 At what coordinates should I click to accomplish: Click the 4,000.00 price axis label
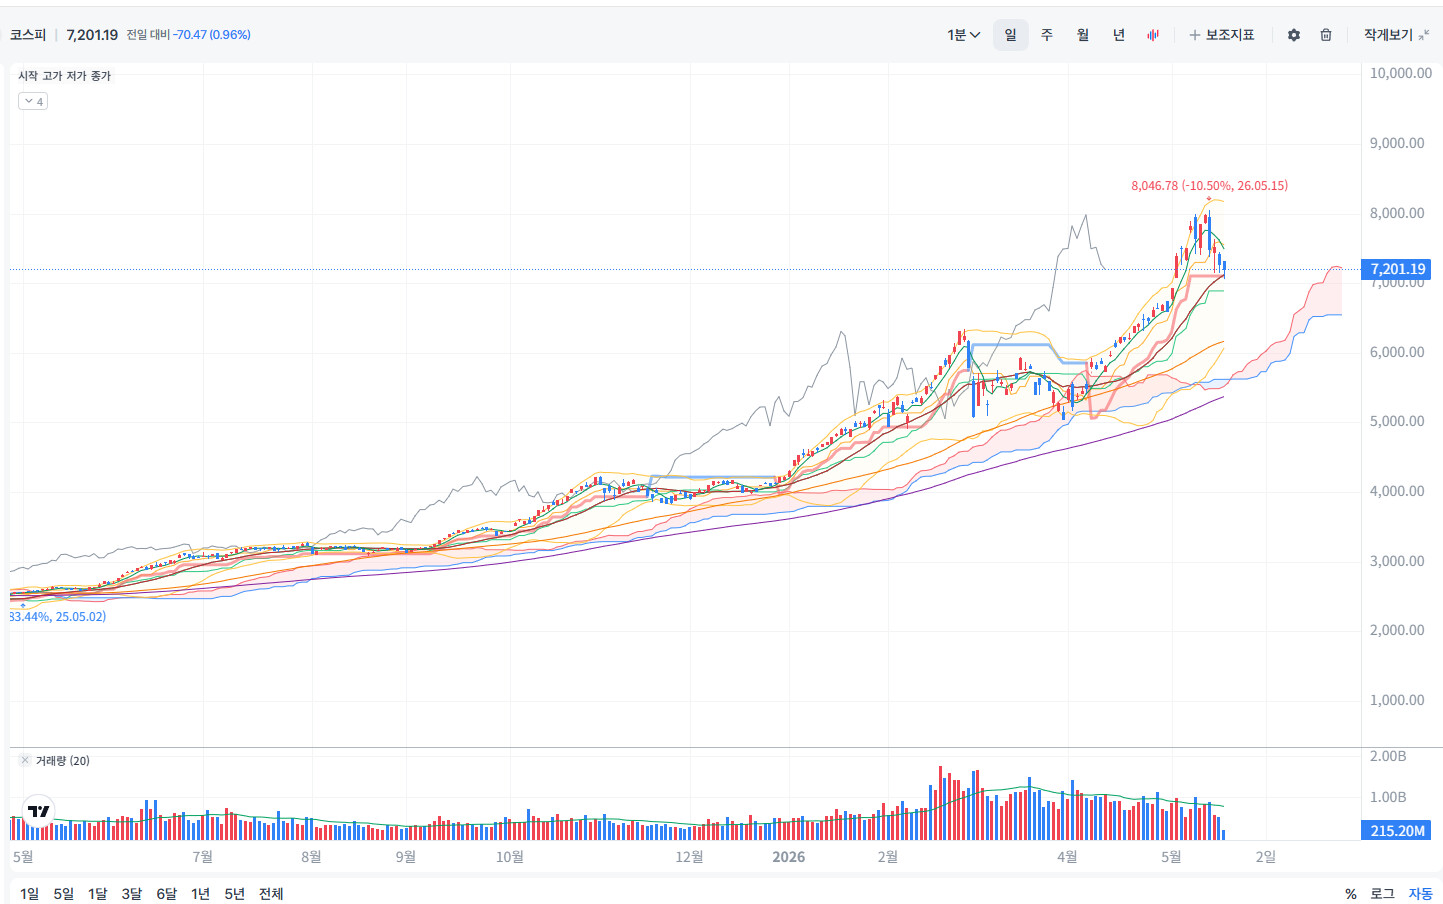(x=1397, y=491)
